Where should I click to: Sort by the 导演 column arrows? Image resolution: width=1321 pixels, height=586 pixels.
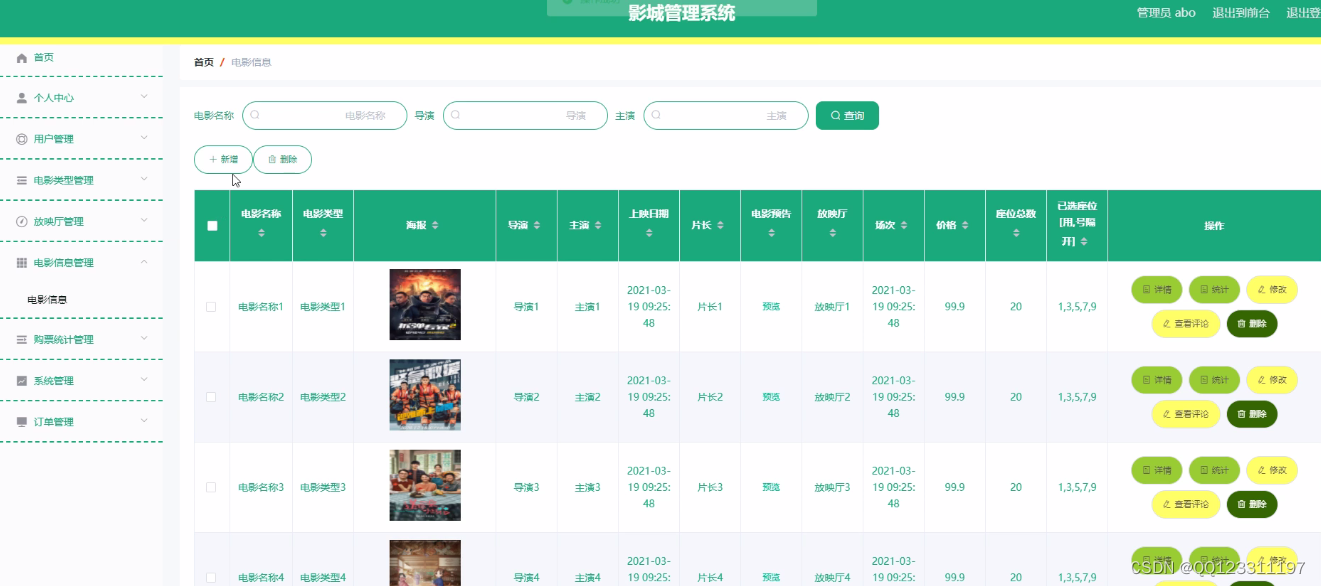pyautogui.click(x=537, y=226)
